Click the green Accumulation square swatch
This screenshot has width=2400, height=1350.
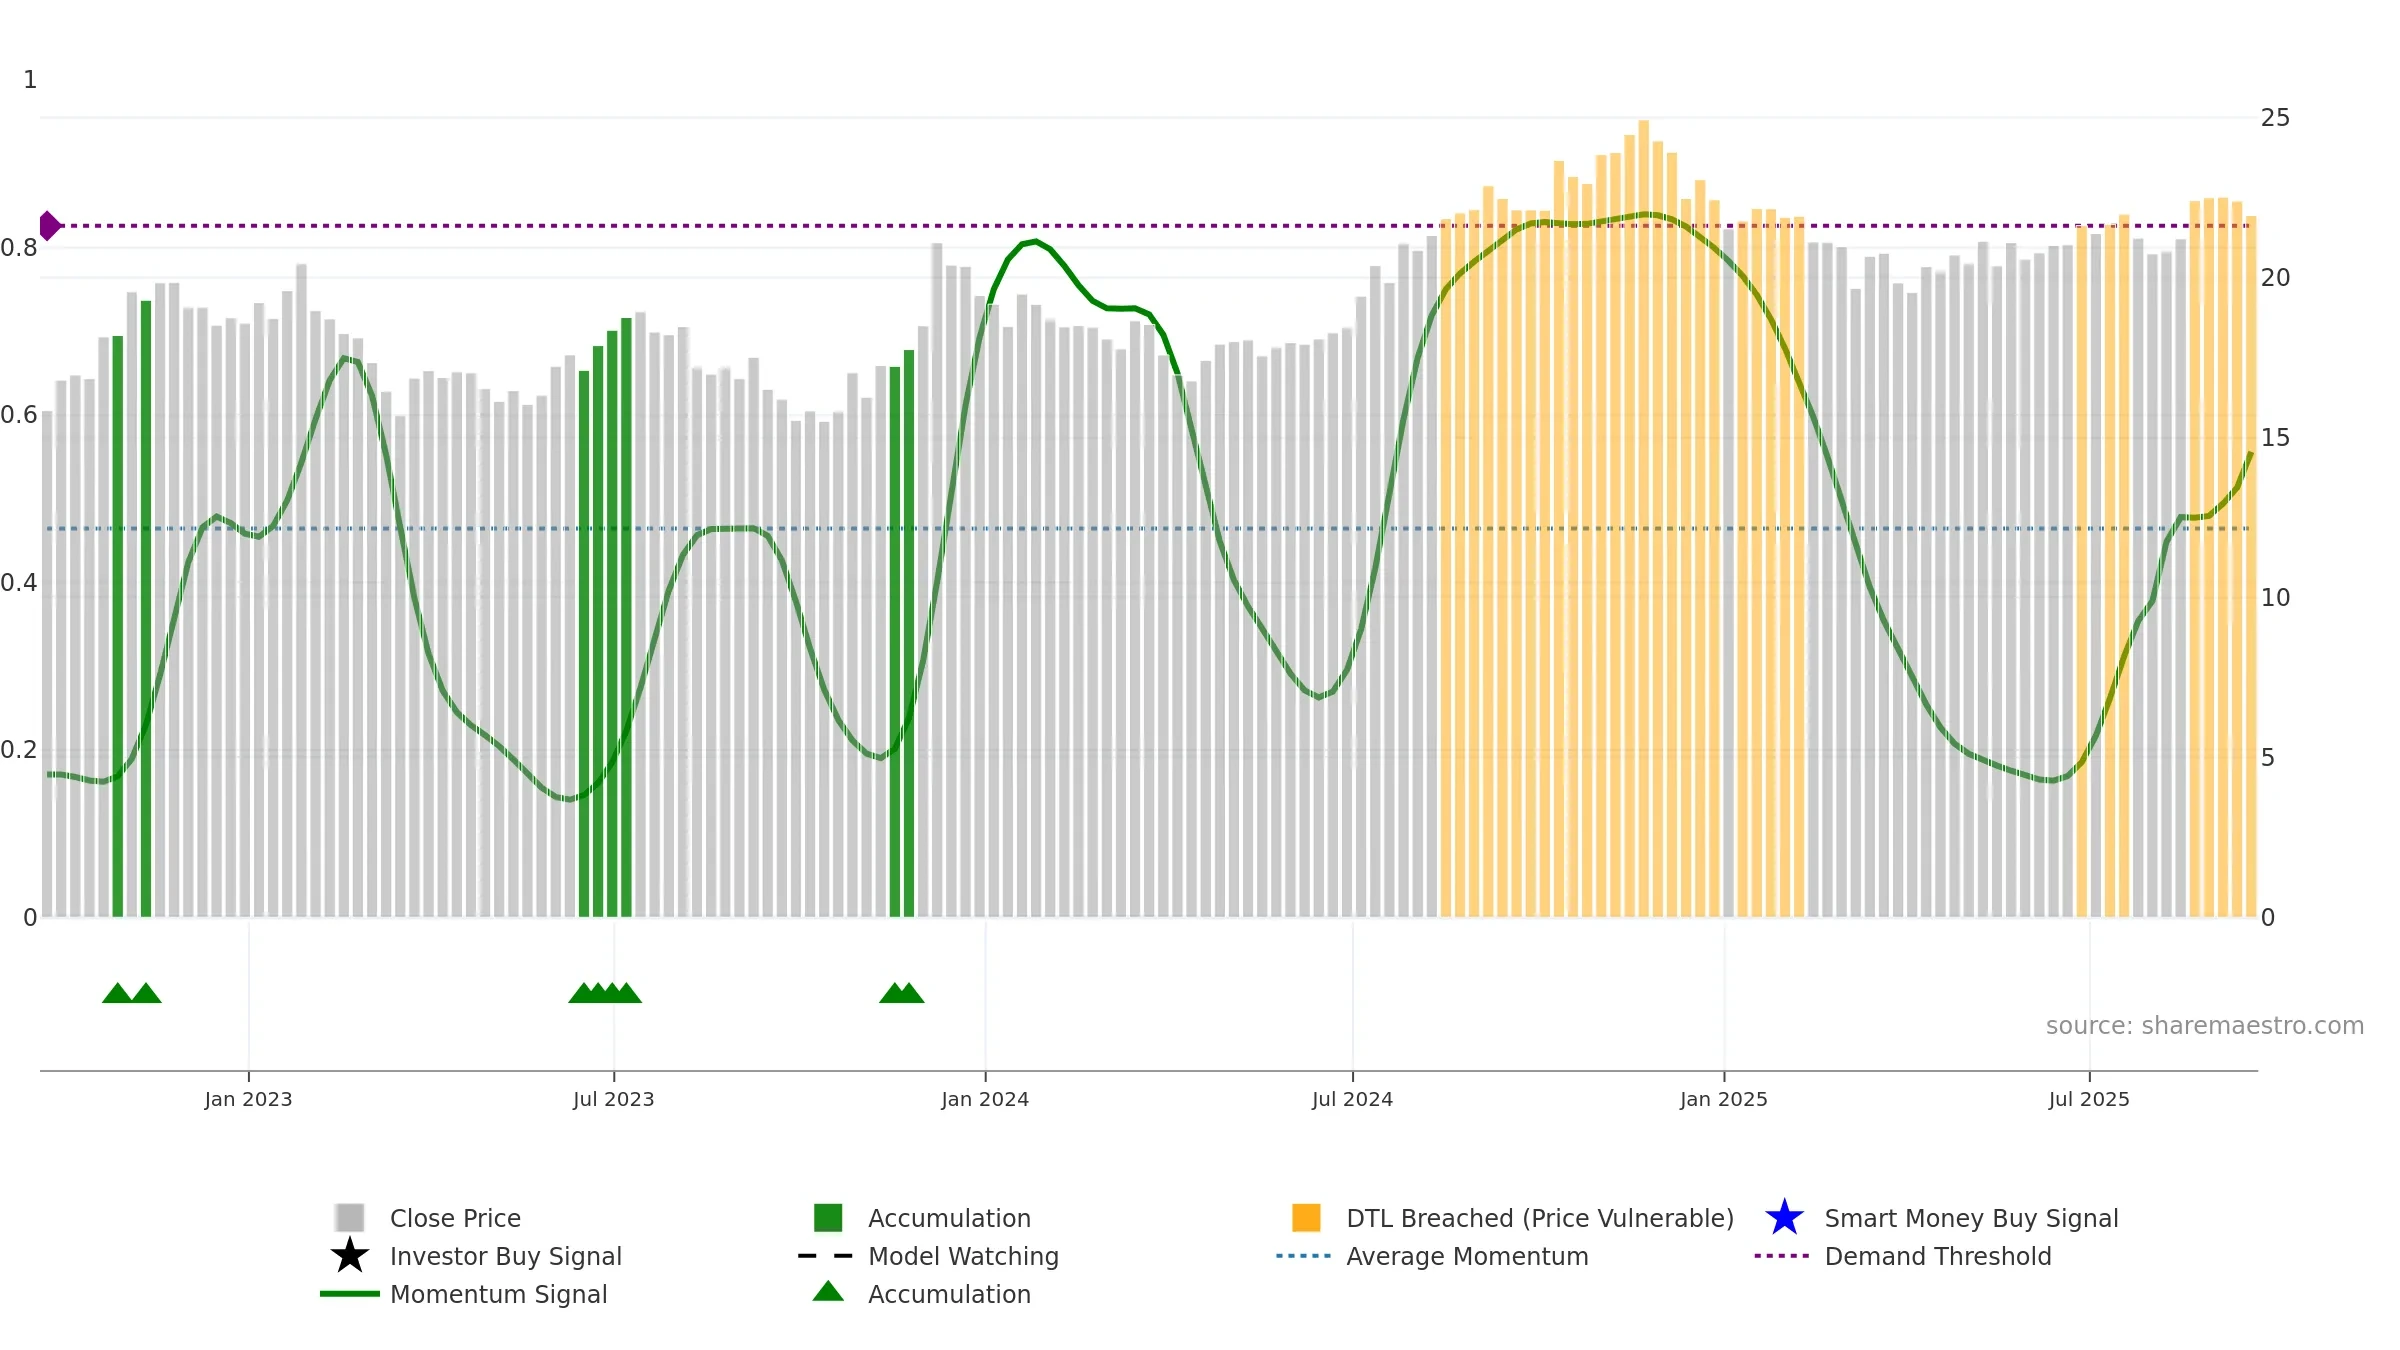(828, 1218)
